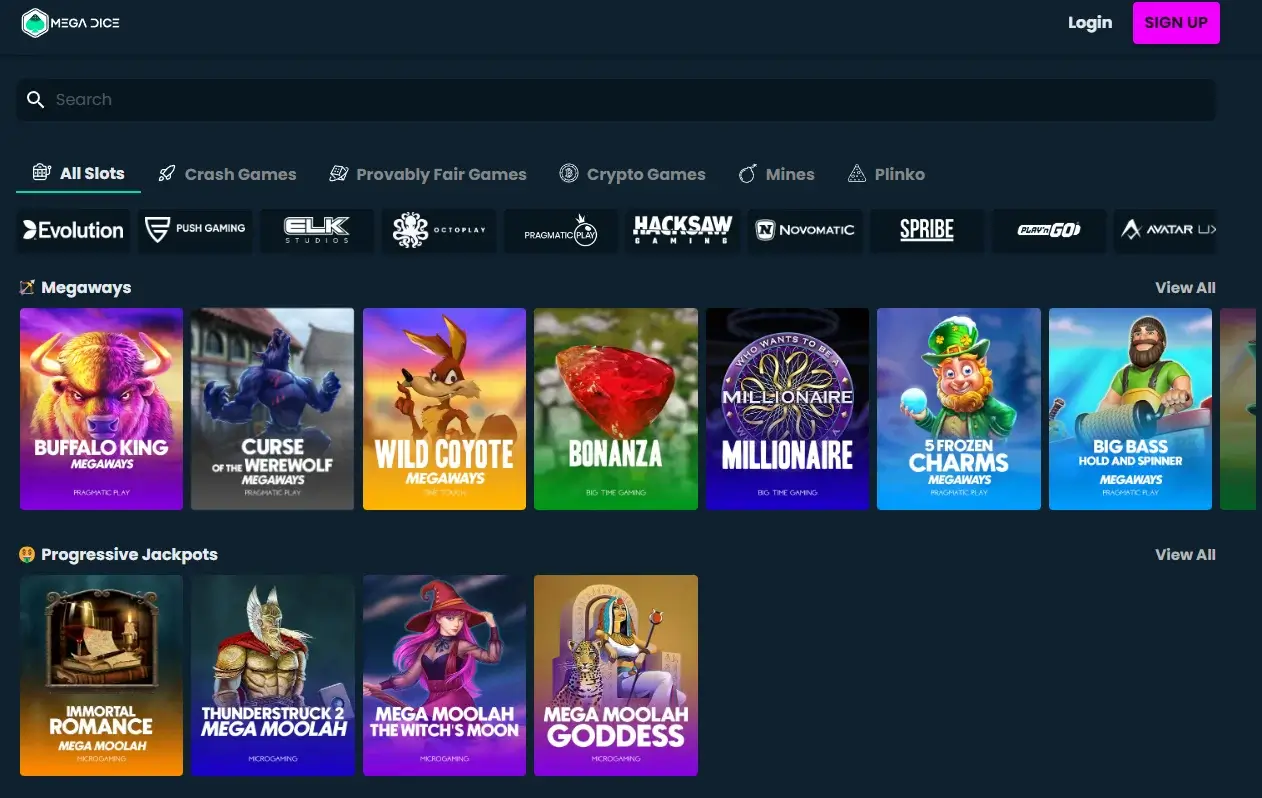Click the Login link

click(1090, 22)
